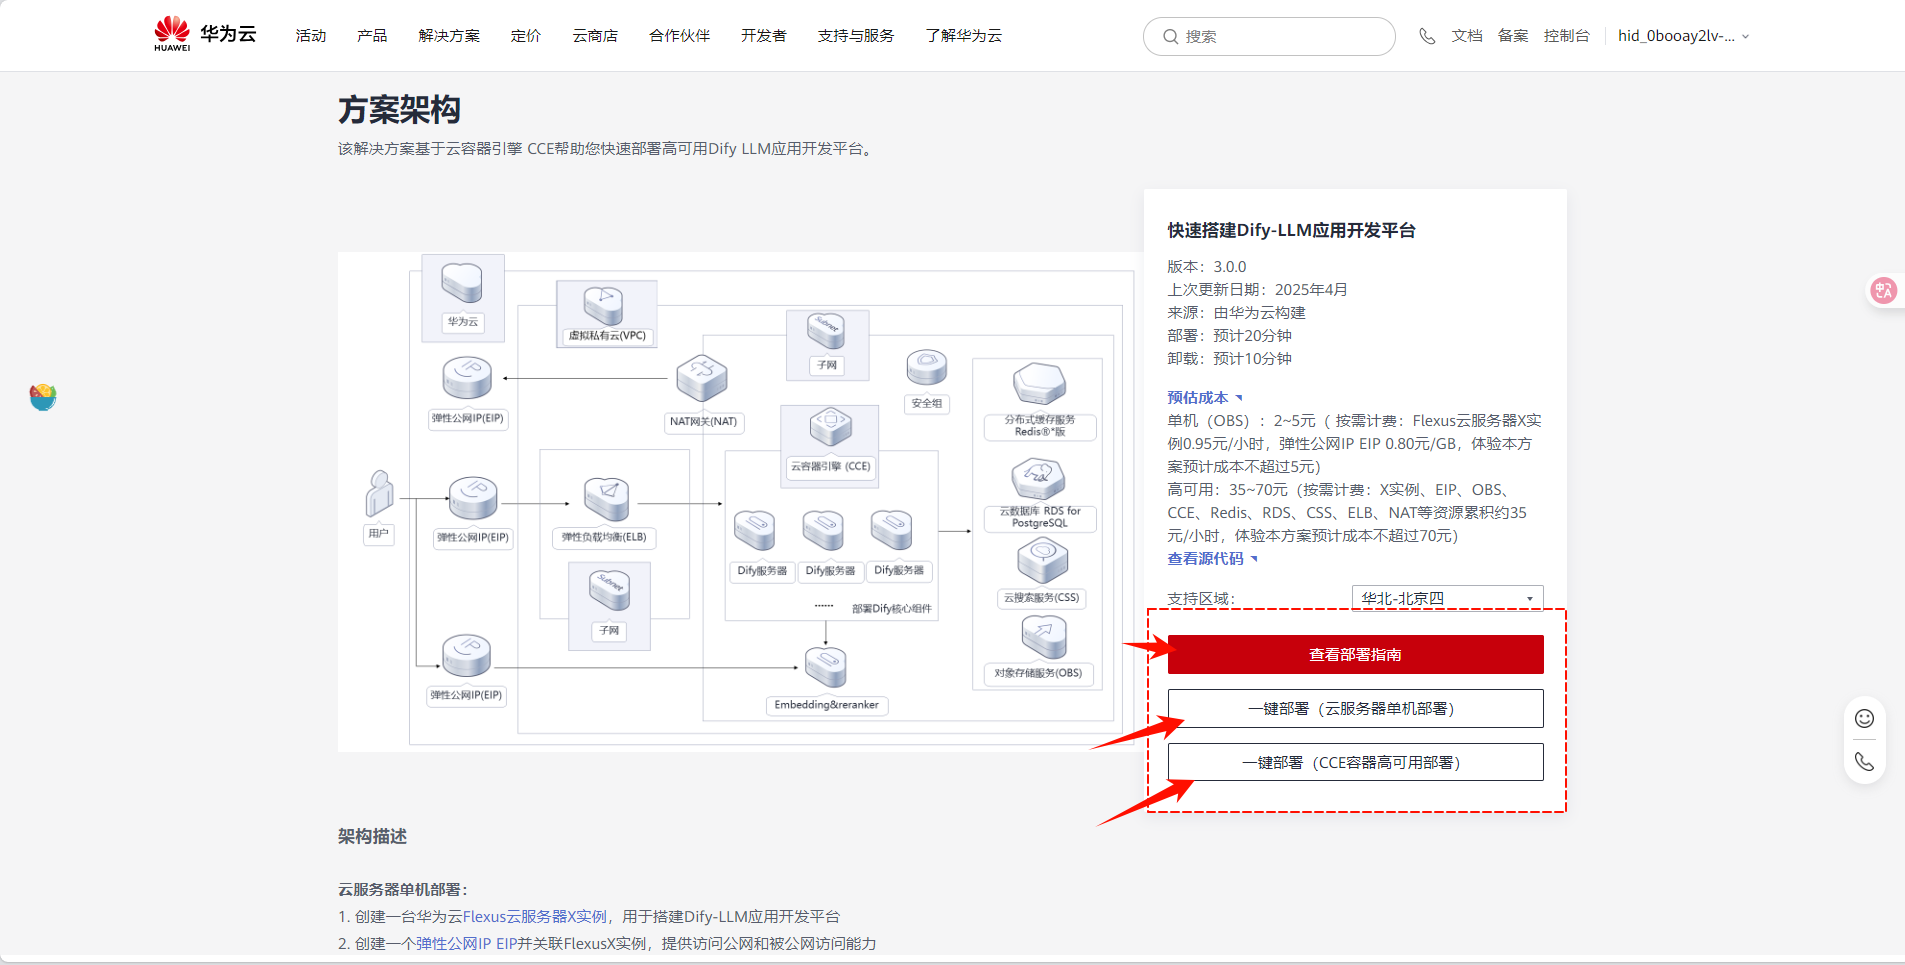
Task: Click 一键部署（云服务器单机部署） button
Action: pyautogui.click(x=1355, y=708)
